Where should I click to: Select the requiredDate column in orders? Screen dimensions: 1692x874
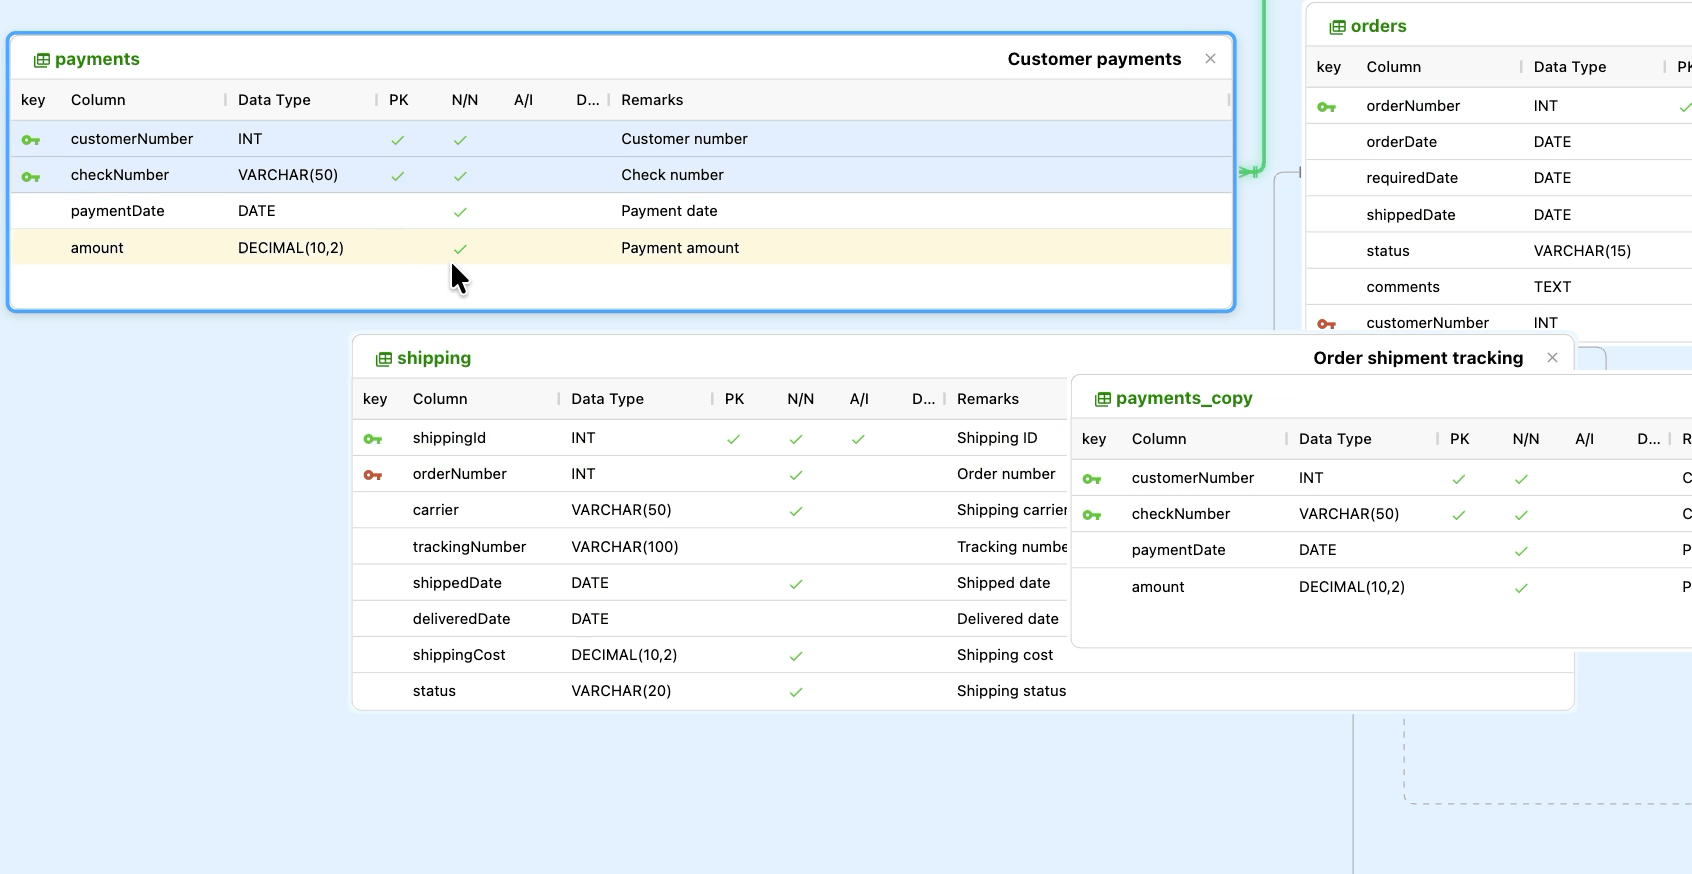(1412, 178)
